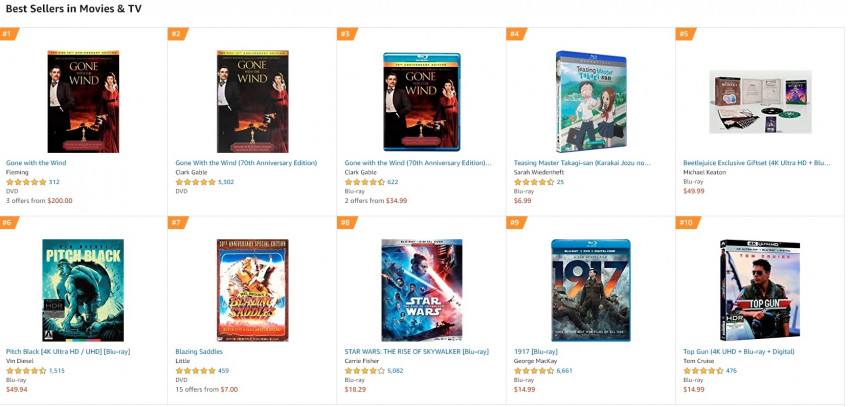
Task: Click the $6.99 price for Teasing Master Takagi-san
Action: 522,201
